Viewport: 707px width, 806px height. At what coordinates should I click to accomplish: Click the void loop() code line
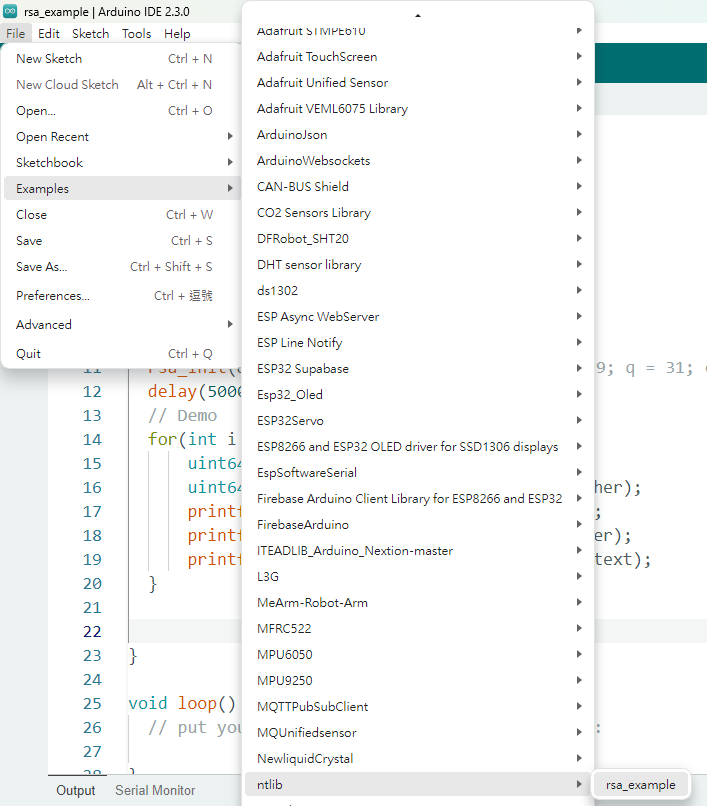click(x=182, y=703)
